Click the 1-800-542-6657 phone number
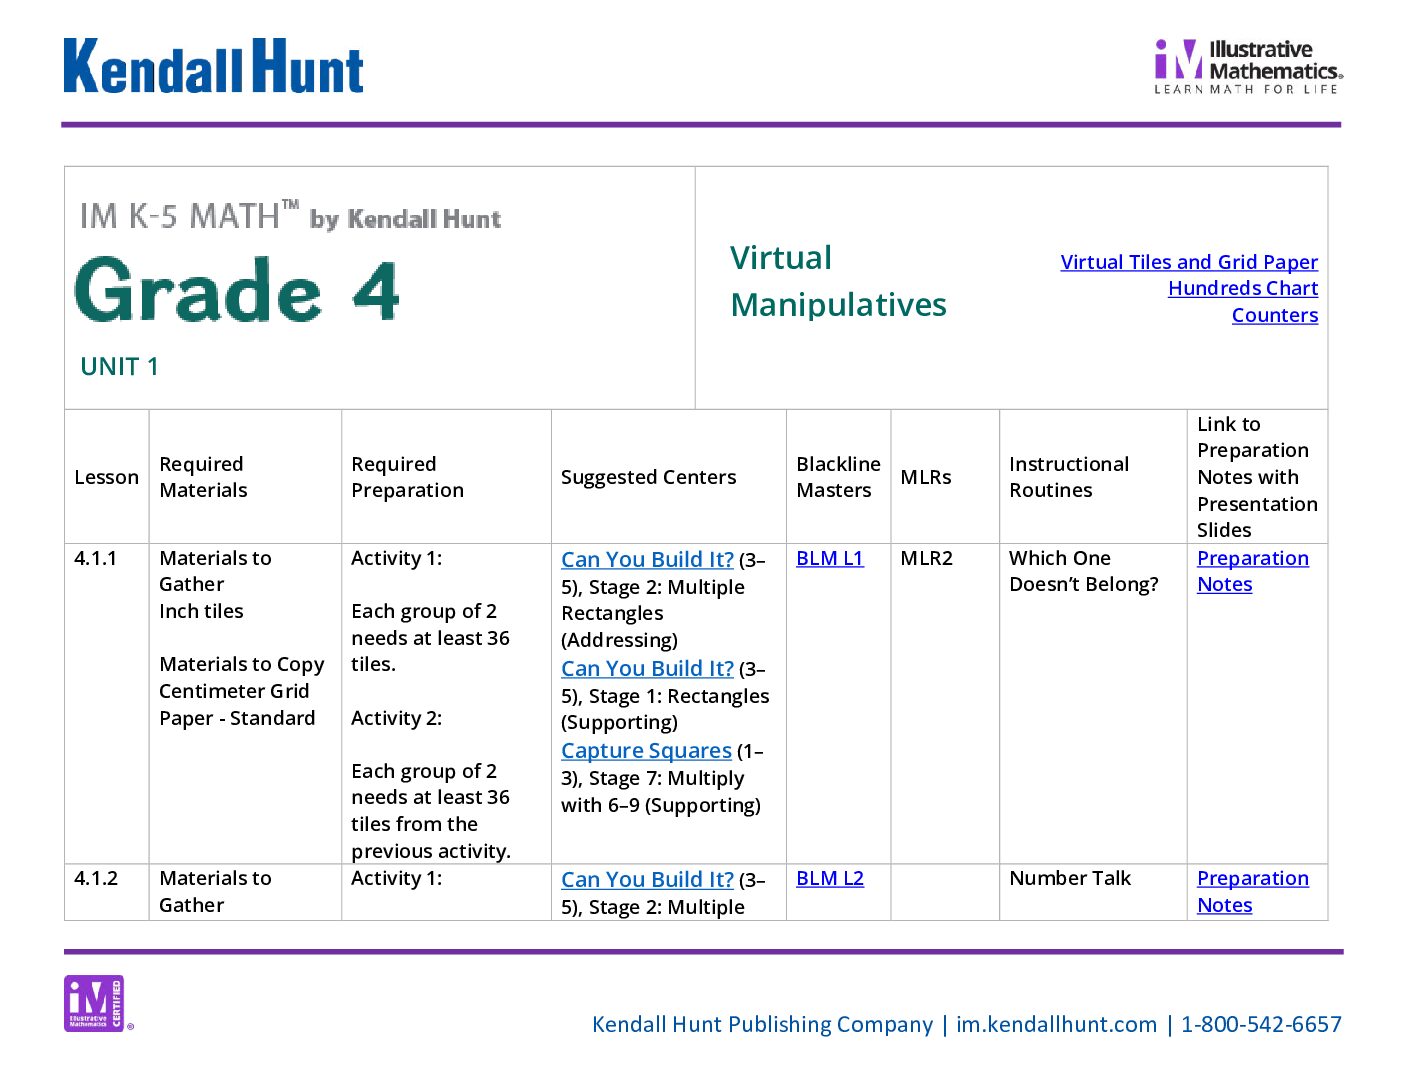 [1261, 1024]
